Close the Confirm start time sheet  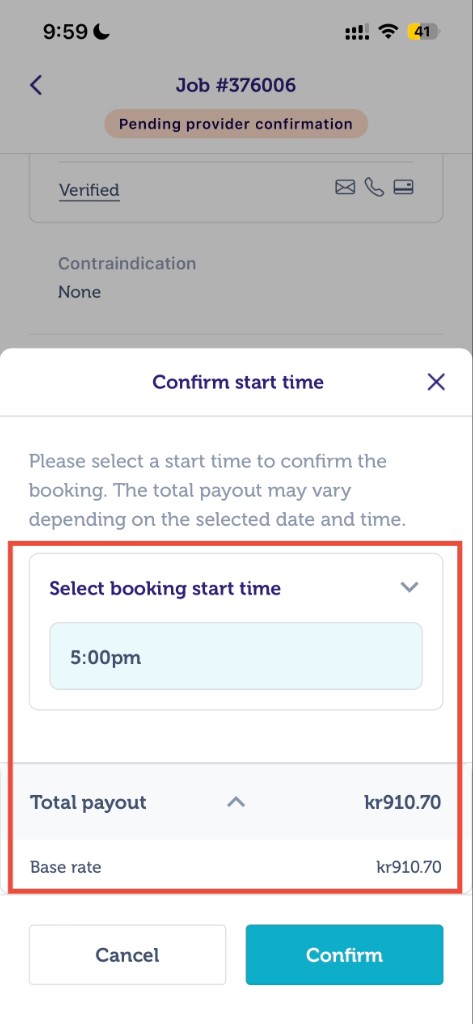[436, 382]
